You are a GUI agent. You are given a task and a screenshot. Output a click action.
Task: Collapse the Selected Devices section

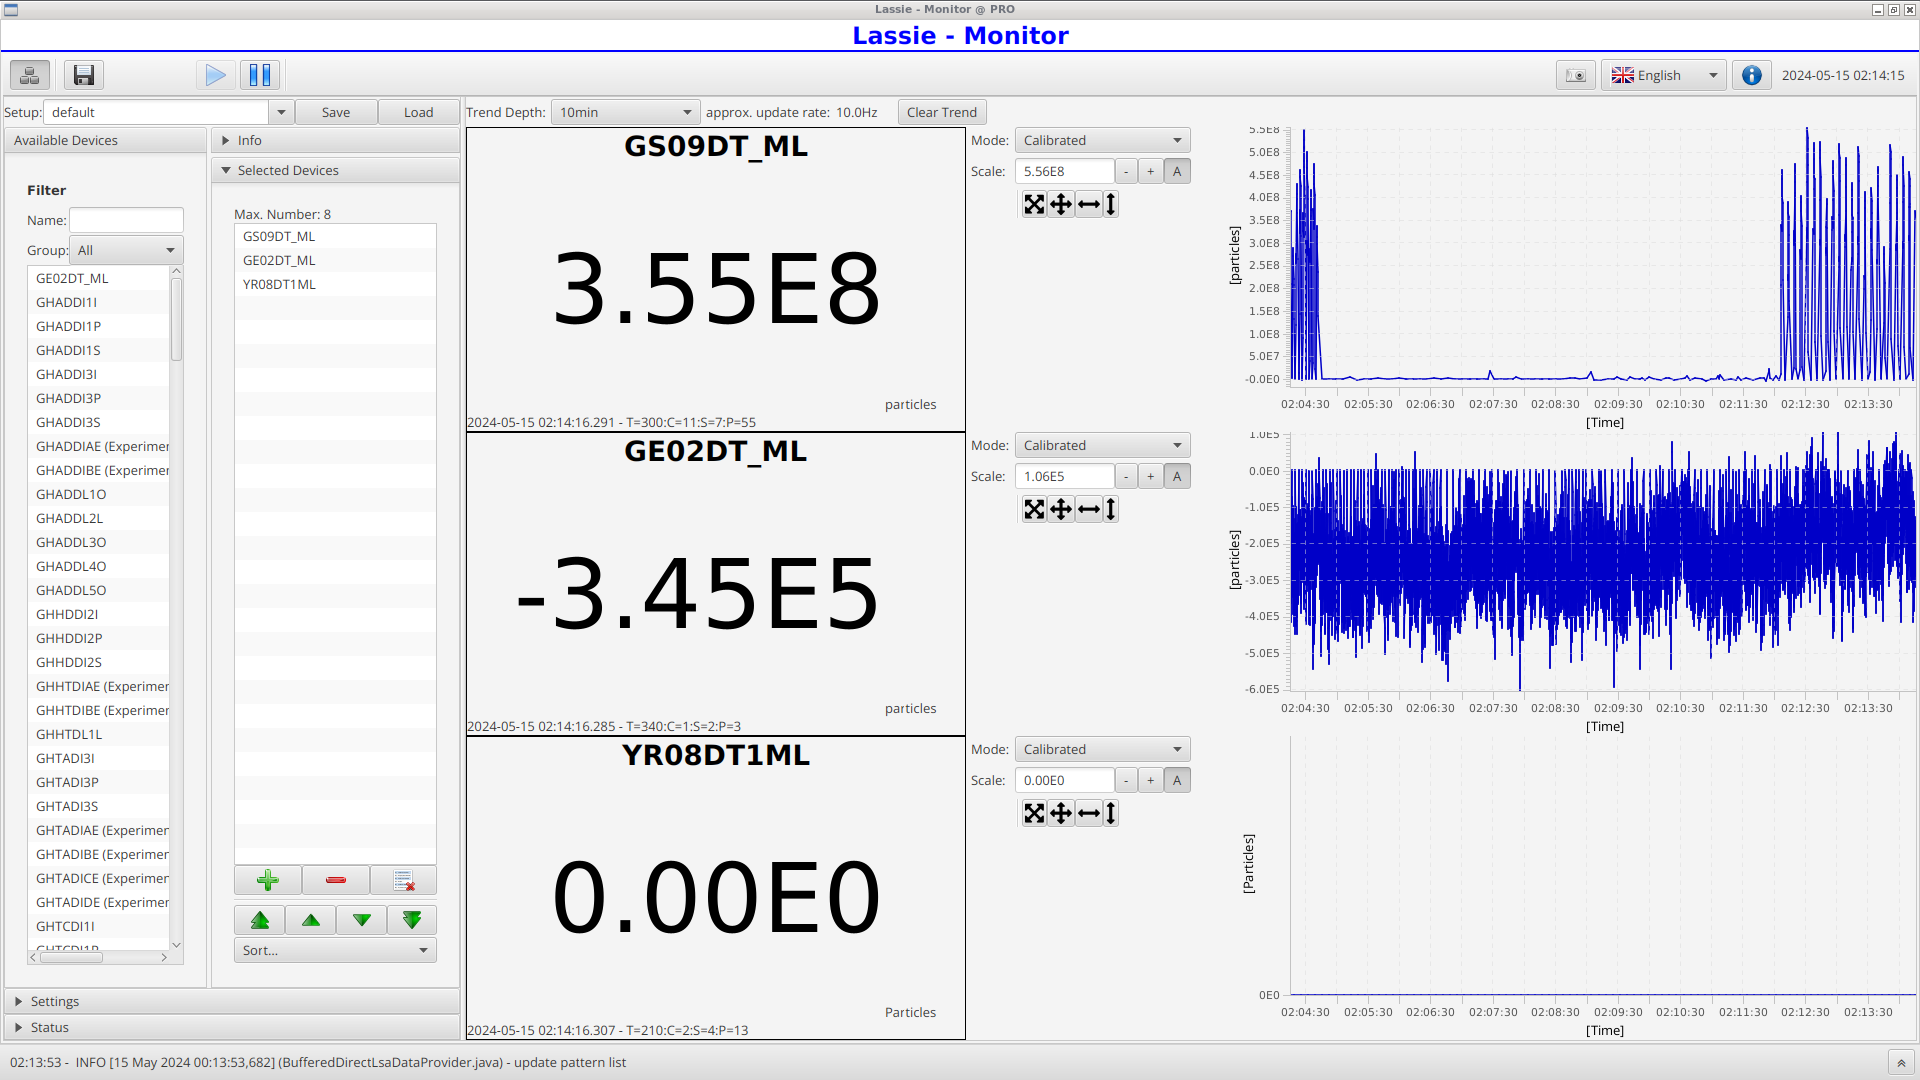pyautogui.click(x=335, y=170)
